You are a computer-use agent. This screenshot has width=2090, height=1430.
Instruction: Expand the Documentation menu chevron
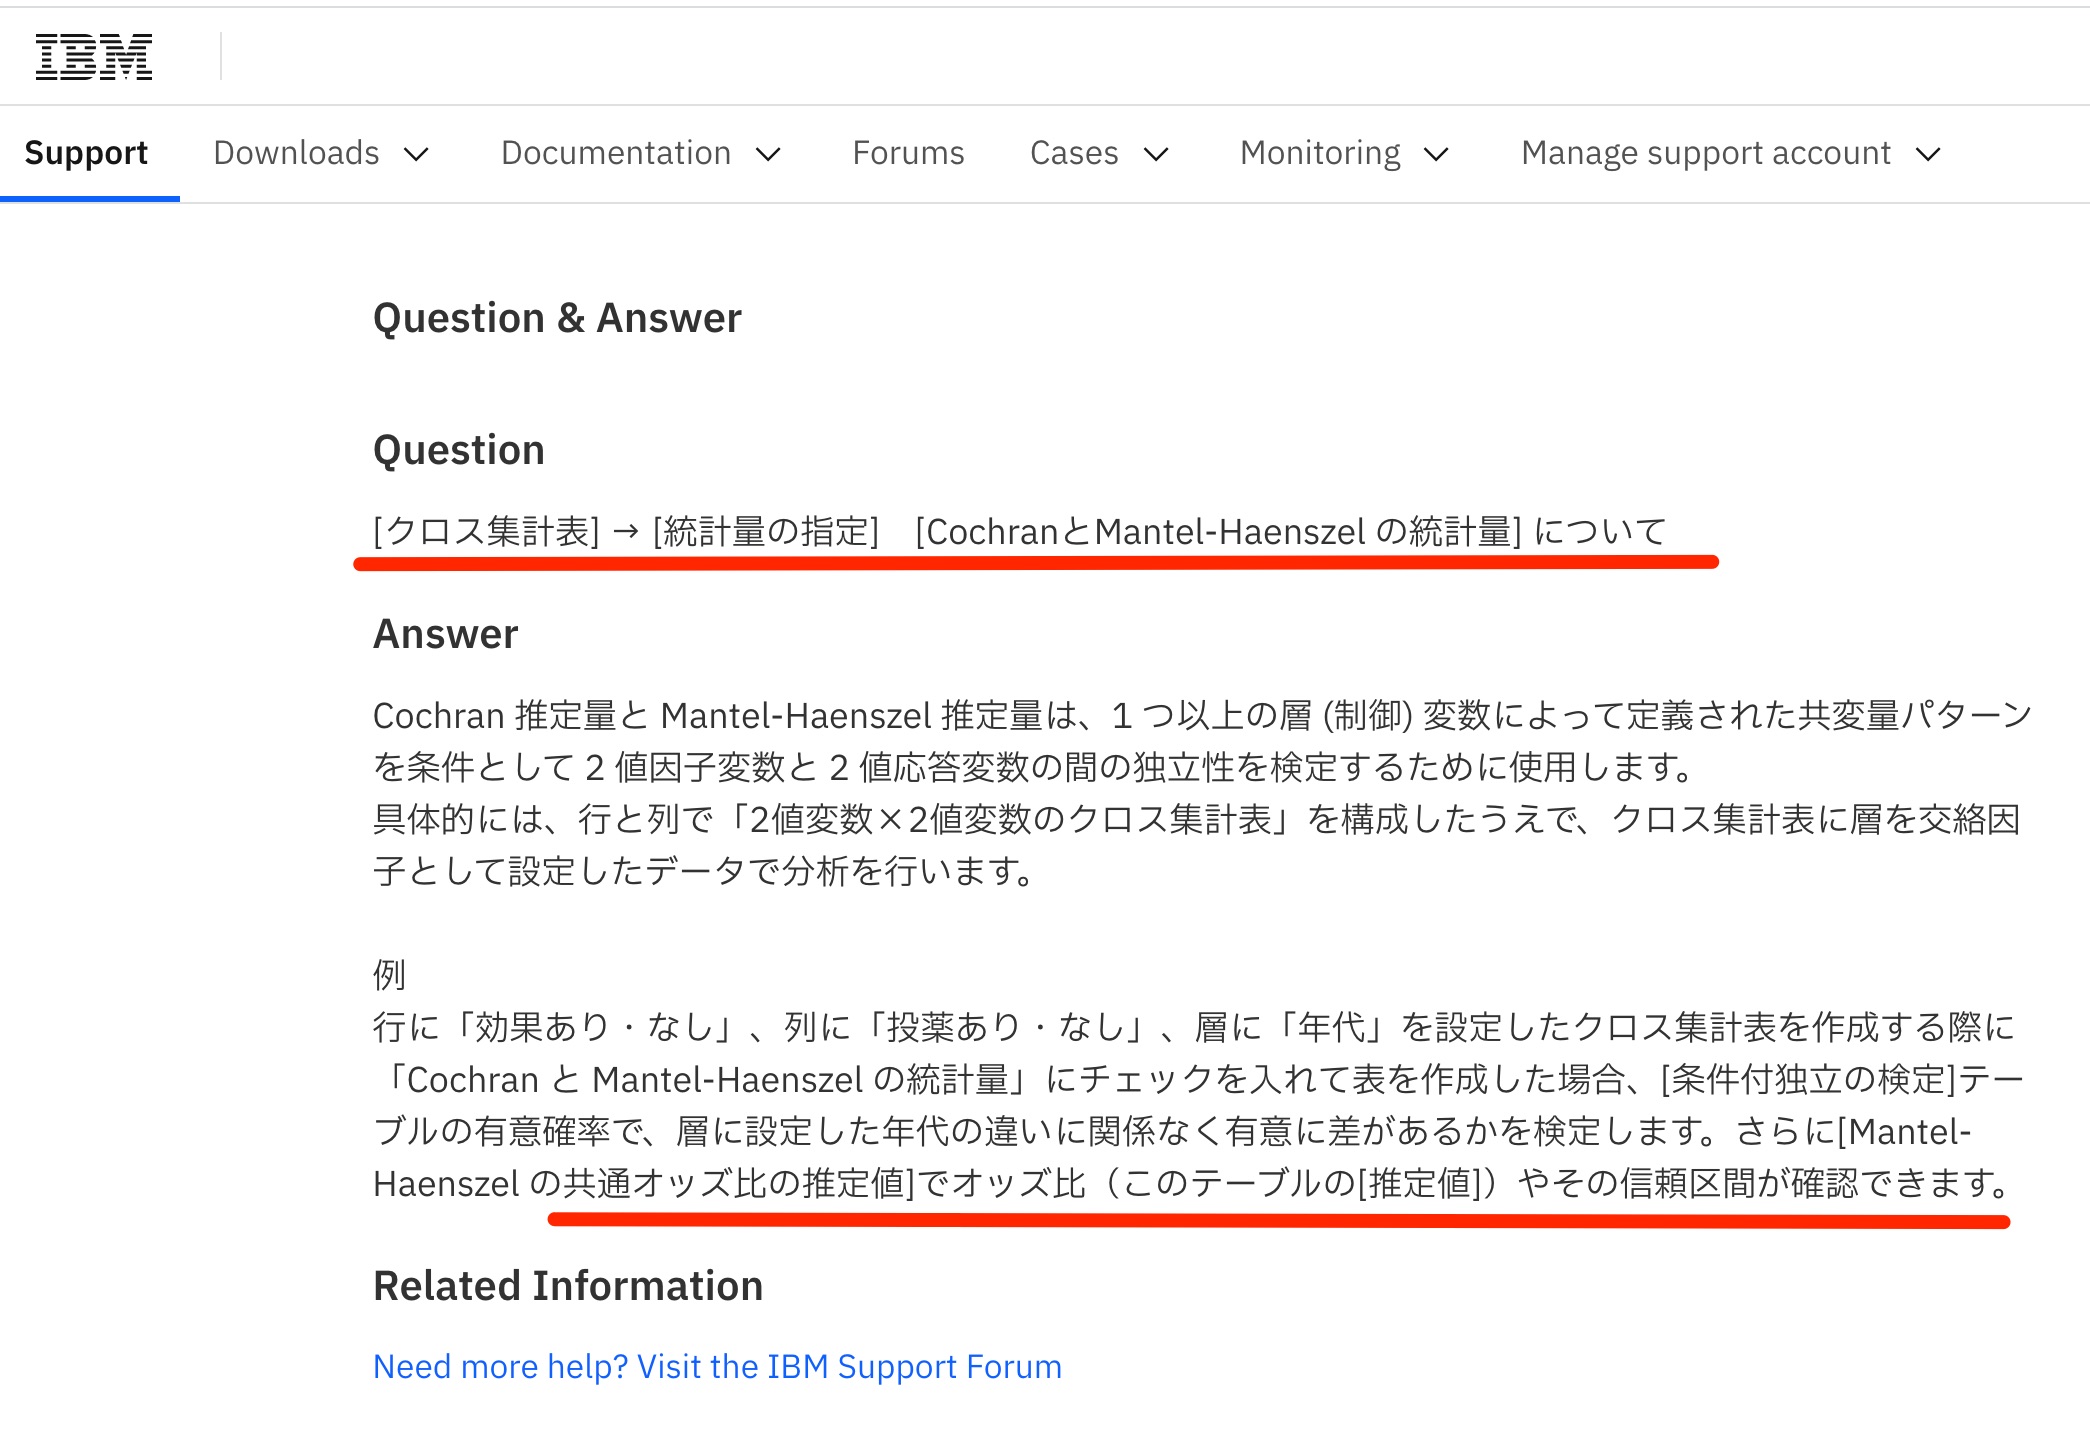(766, 154)
